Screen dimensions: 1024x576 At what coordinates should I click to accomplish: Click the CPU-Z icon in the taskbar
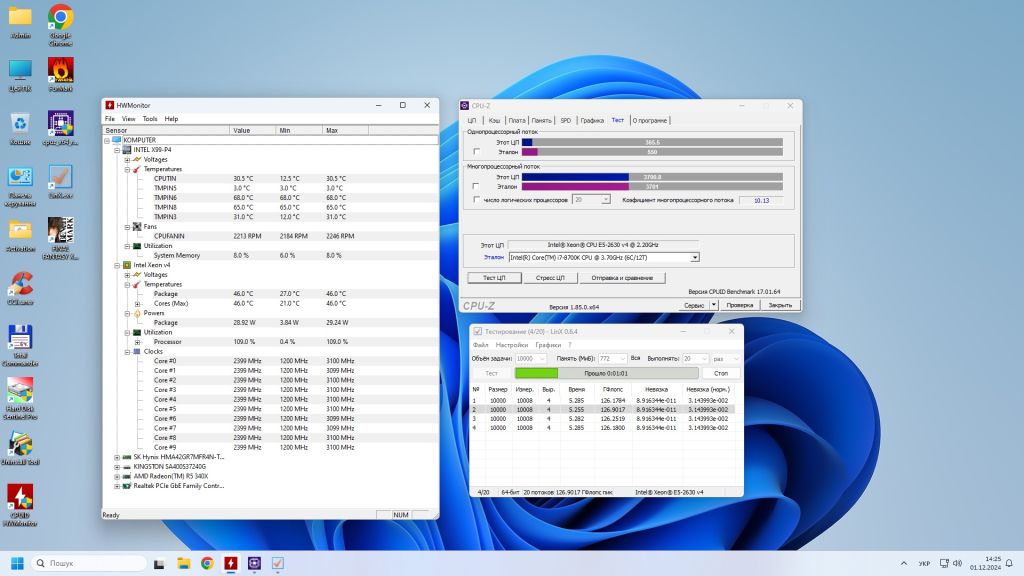click(x=254, y=563)
